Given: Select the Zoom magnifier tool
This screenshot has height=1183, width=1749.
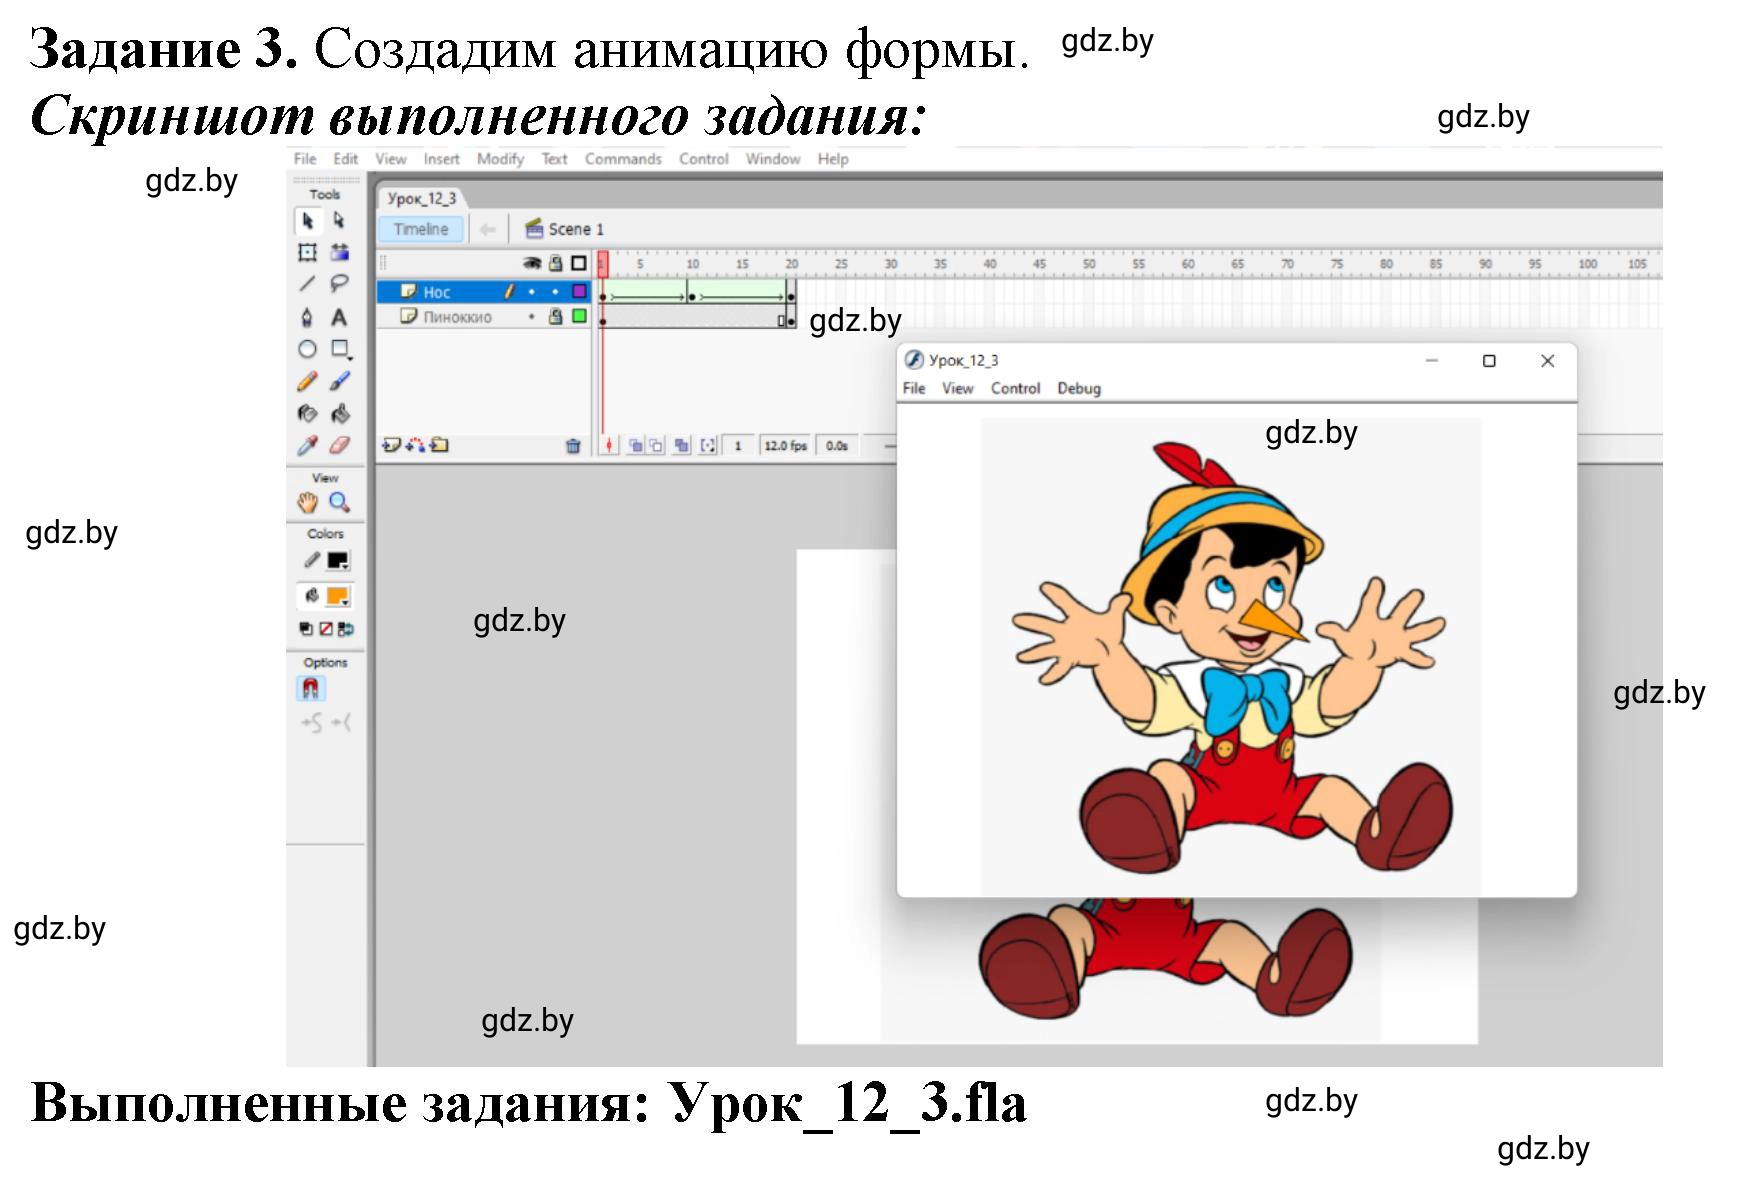Looking at the screenshot, I should coord(340,503).
